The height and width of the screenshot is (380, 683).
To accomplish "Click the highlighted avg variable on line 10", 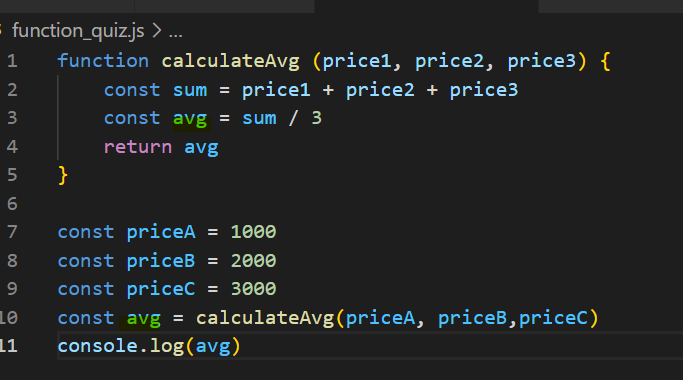I will pyautogui.click(x=144, y=319).
